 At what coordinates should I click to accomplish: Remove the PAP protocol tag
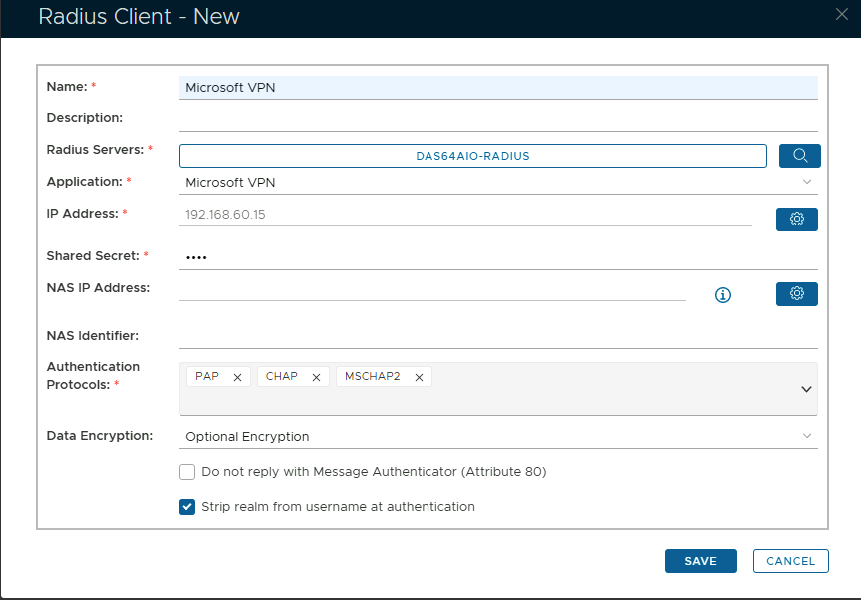point(237,377)
